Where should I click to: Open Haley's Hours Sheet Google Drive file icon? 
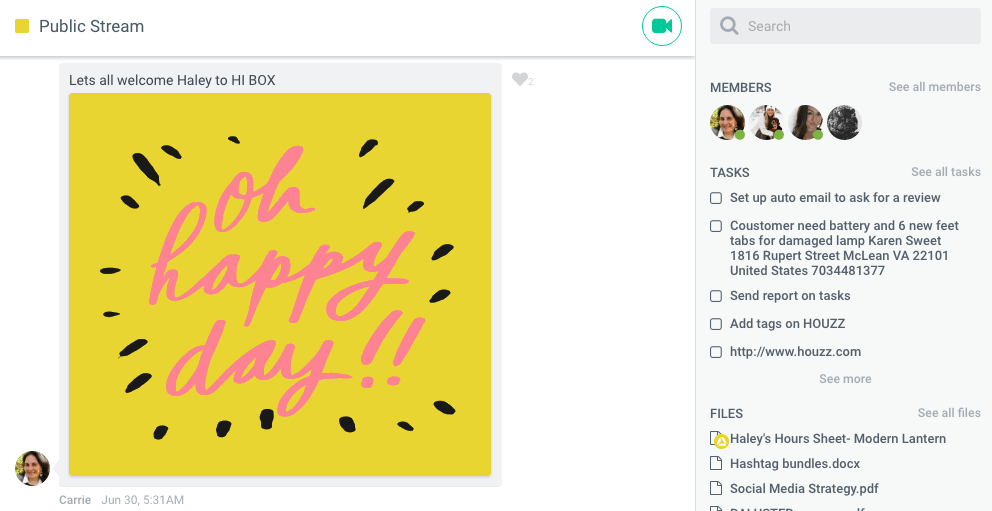point(718,439)
